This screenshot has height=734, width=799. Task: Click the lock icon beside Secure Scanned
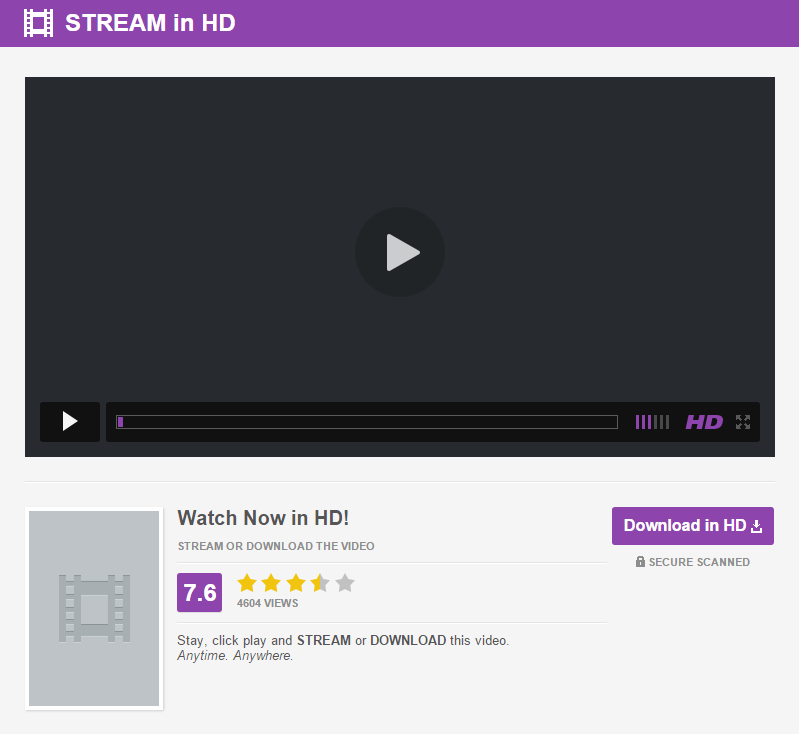click(x=640, y=562)
